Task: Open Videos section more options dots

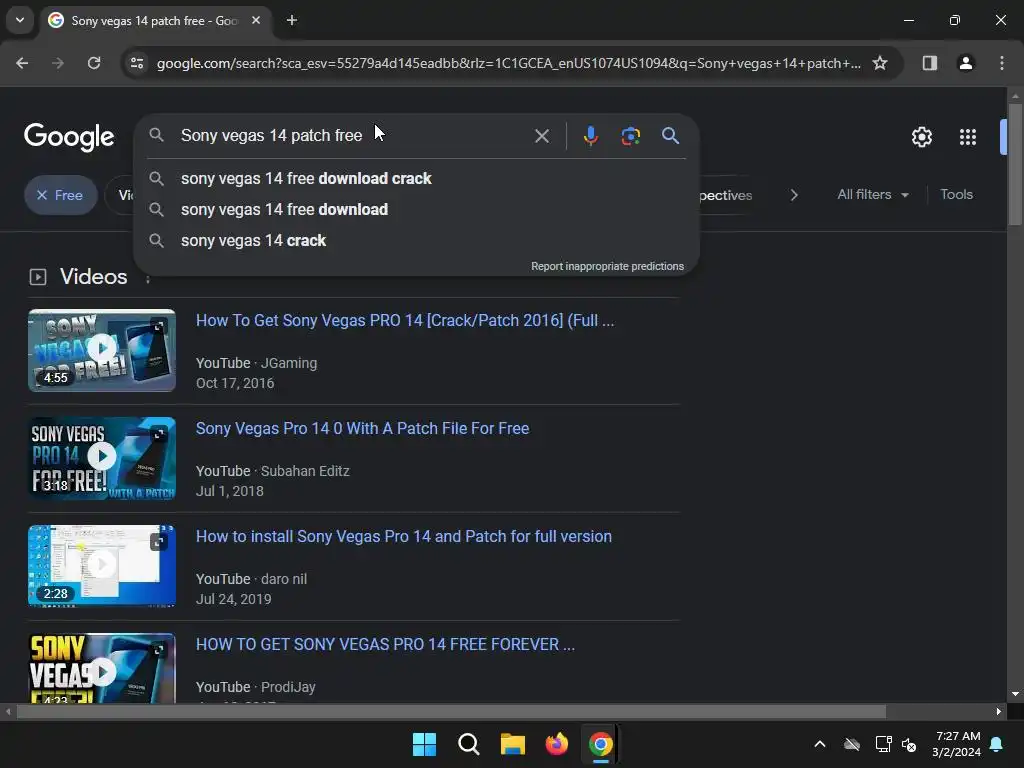Action: [148, 278]
